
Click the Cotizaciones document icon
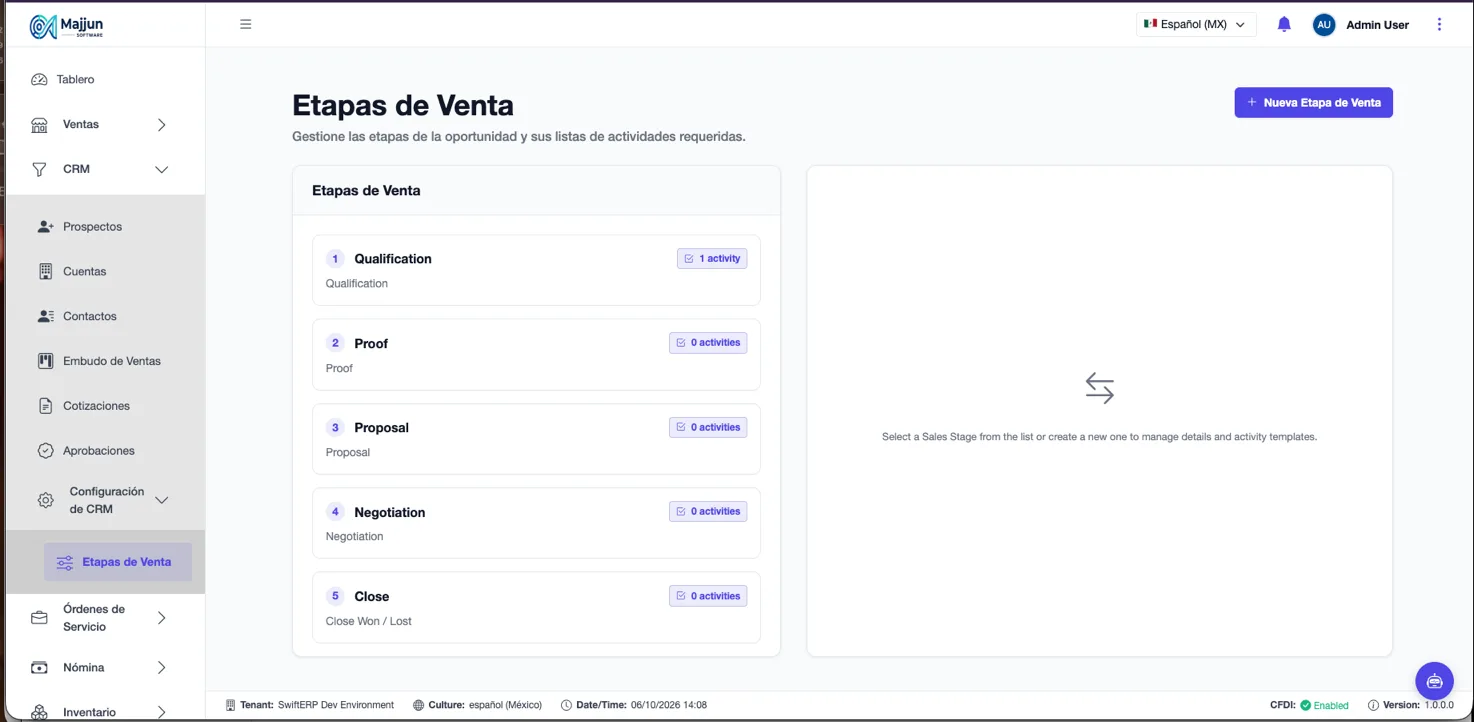45,406
